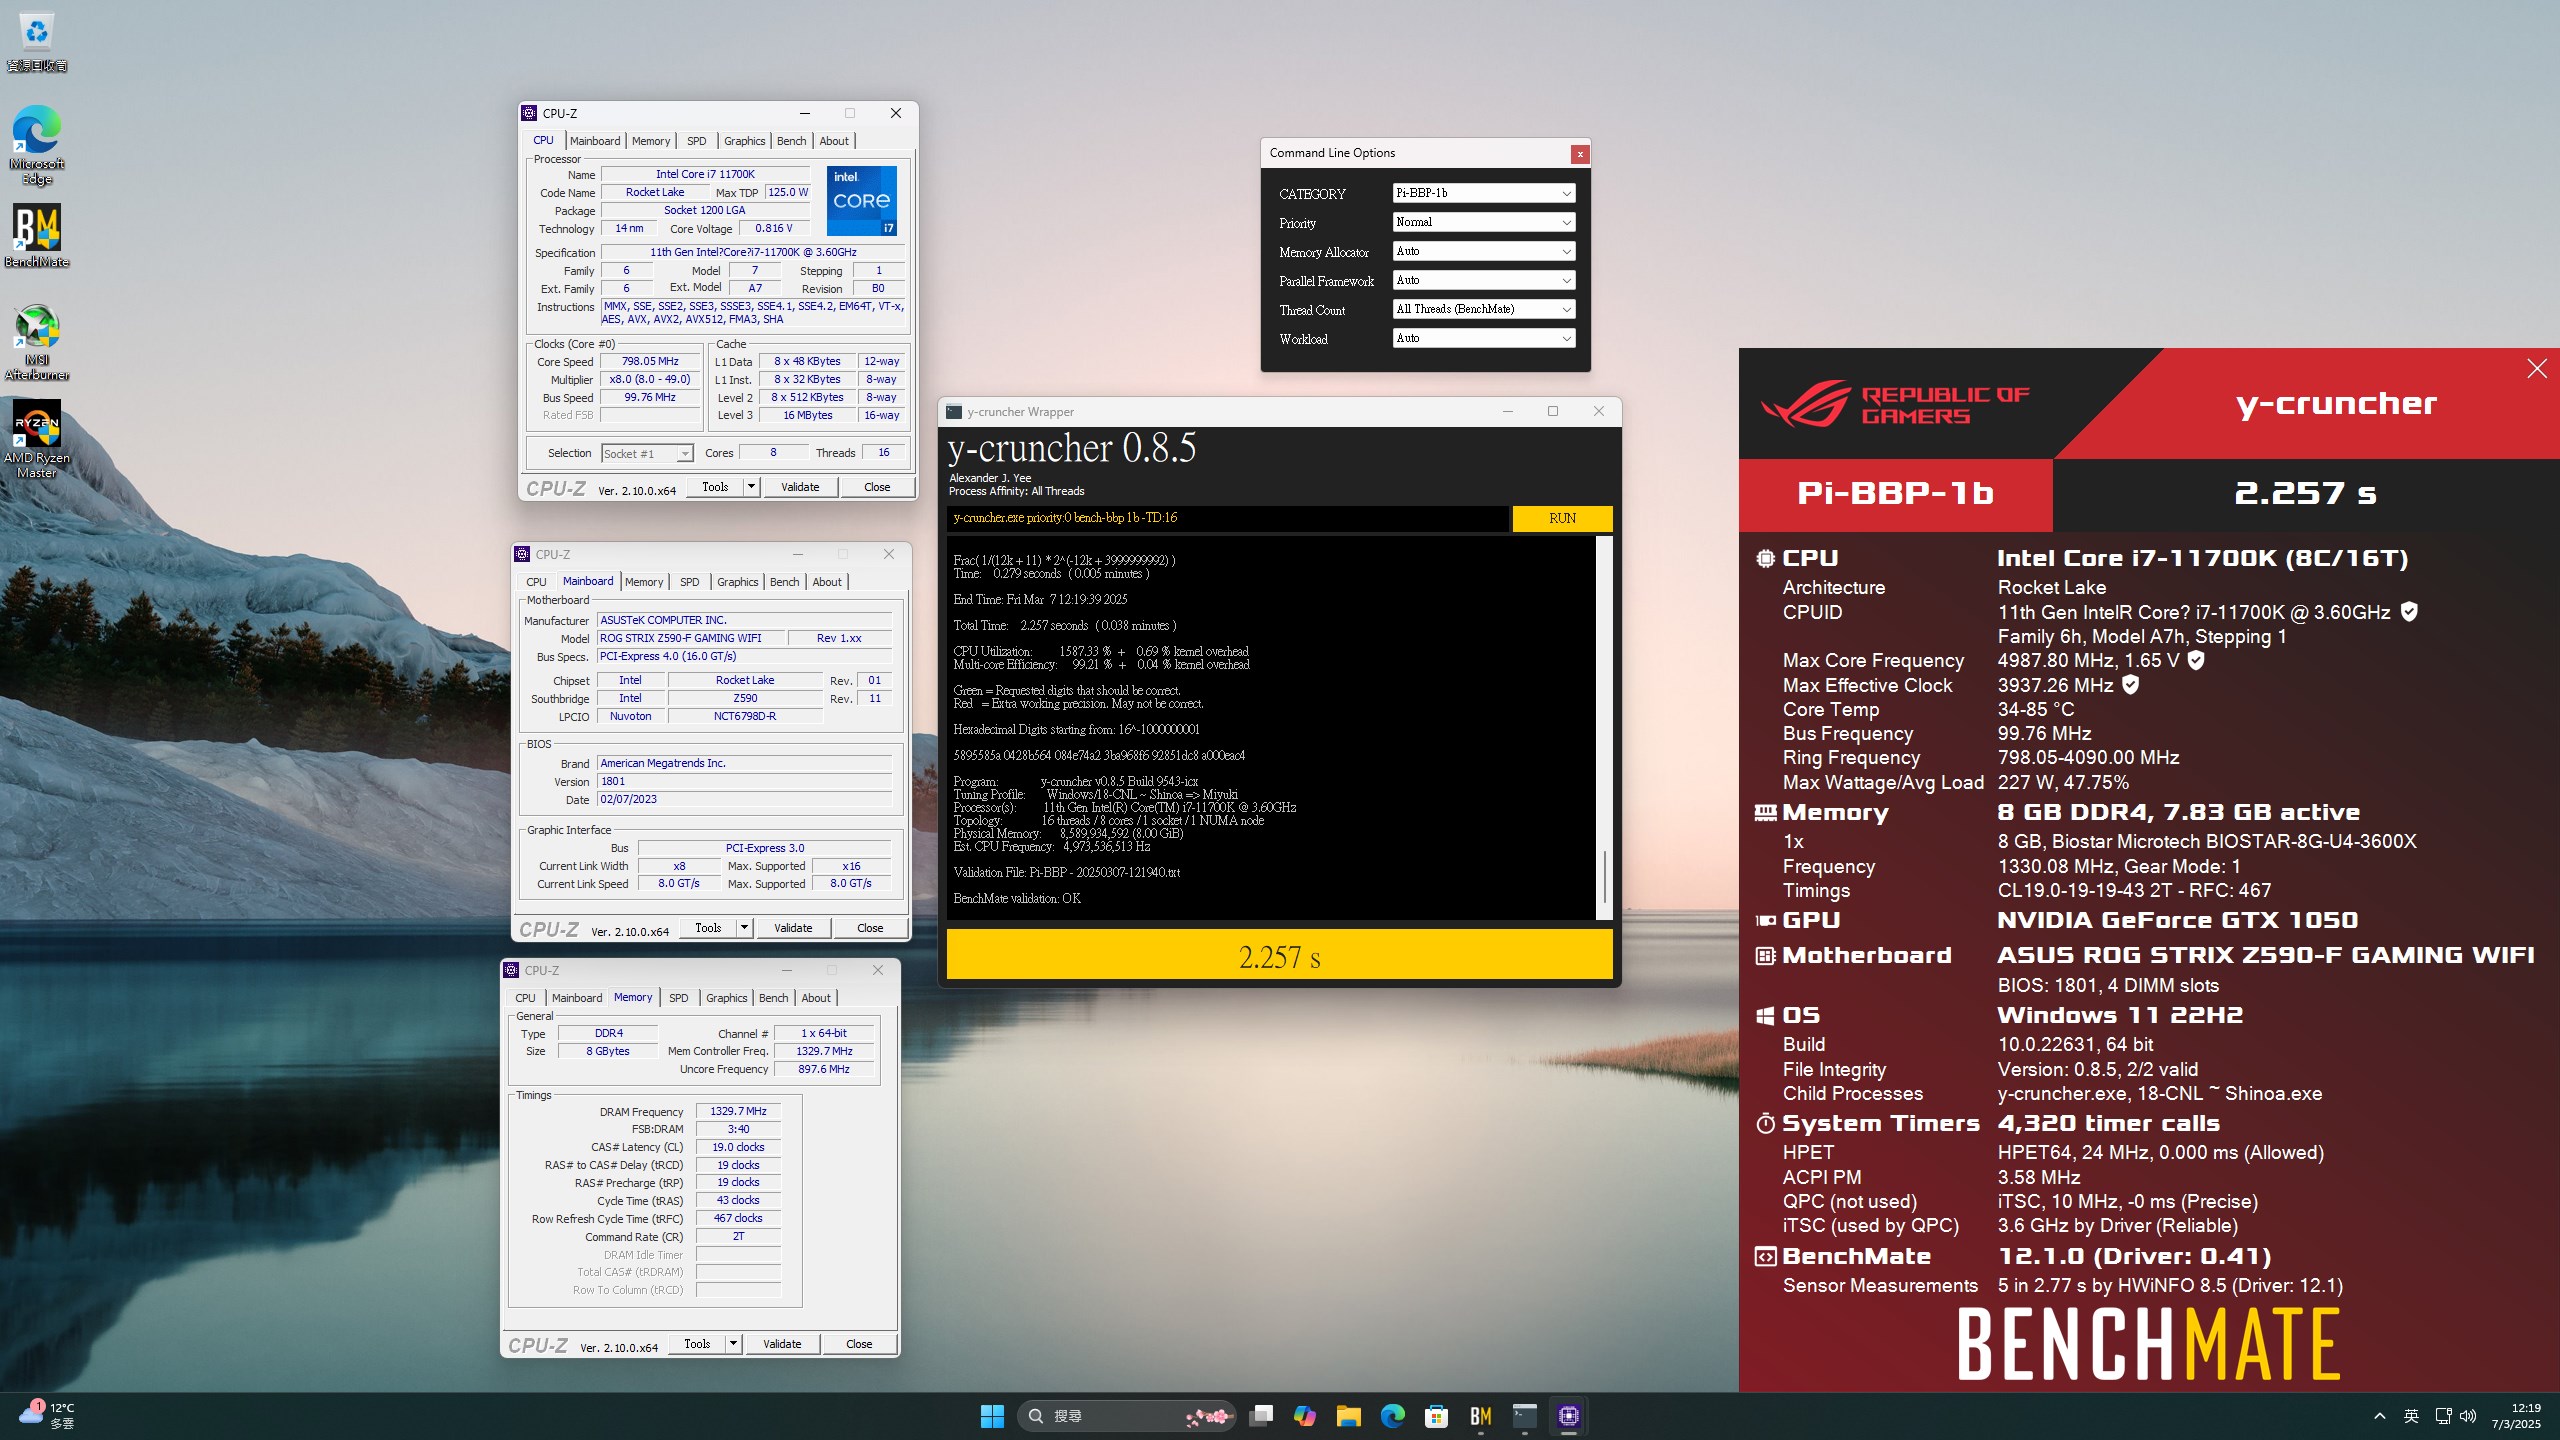2560x1440 pixels.
Task: Open Copilot from the taskbar
Action: pos(1305,1415)
